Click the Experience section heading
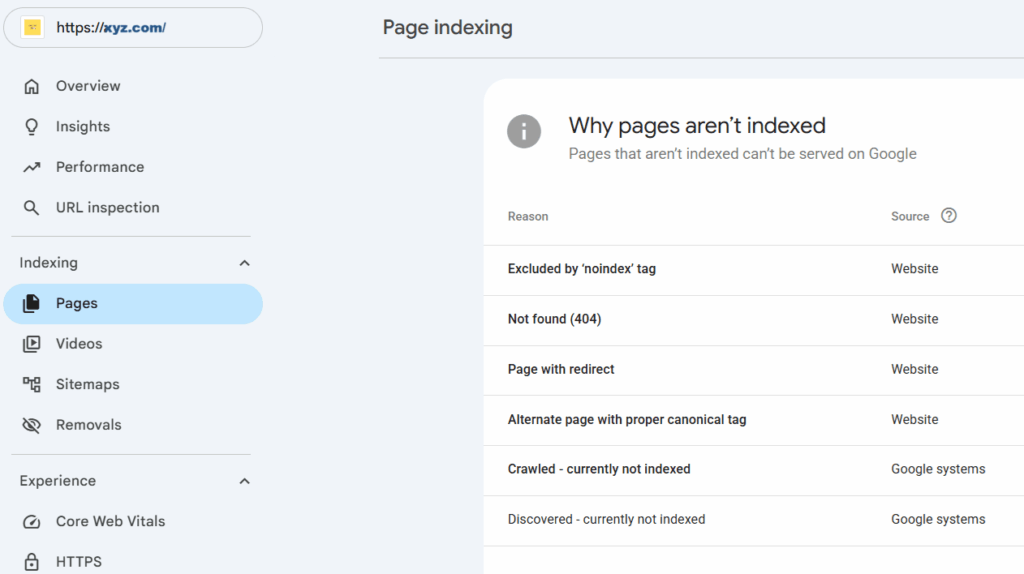Viewport: 1024px width, 574px height. tap(57, 481)
